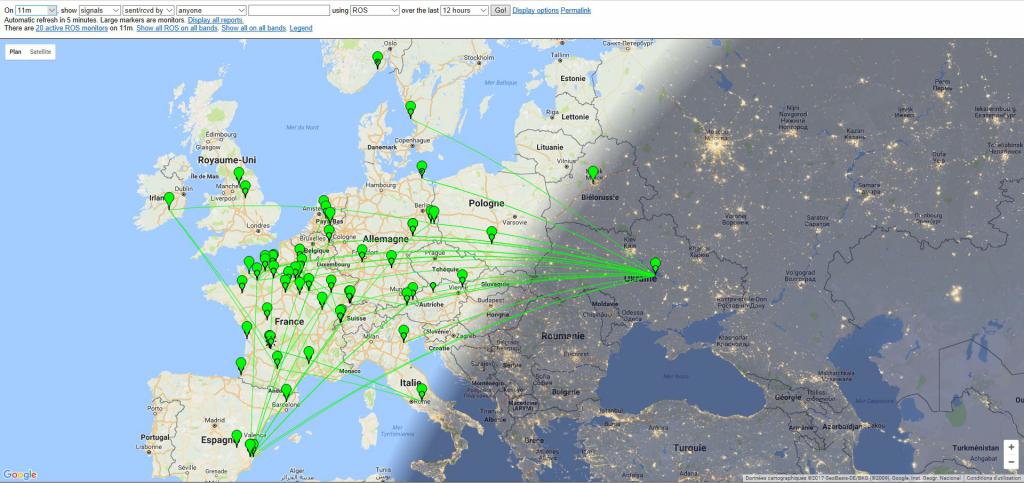Select the marker left of Valencia
Screen dimensions: 1024x483
pos(236,437)
